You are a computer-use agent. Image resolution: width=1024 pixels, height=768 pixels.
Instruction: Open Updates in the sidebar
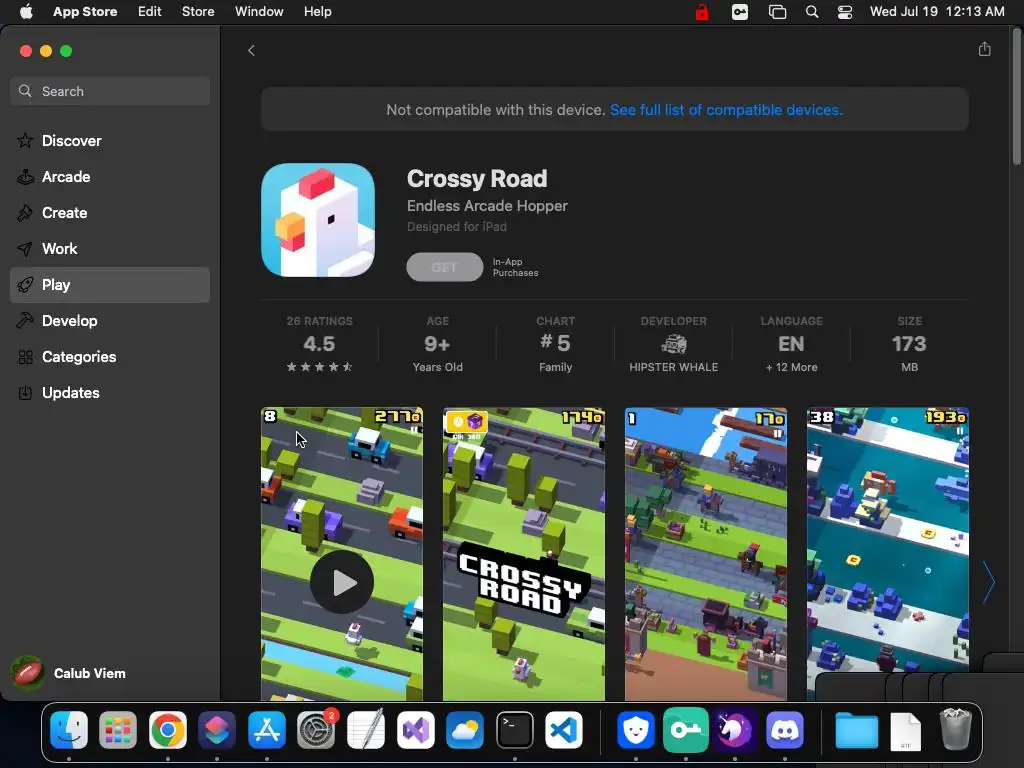(x=110, y=392)
